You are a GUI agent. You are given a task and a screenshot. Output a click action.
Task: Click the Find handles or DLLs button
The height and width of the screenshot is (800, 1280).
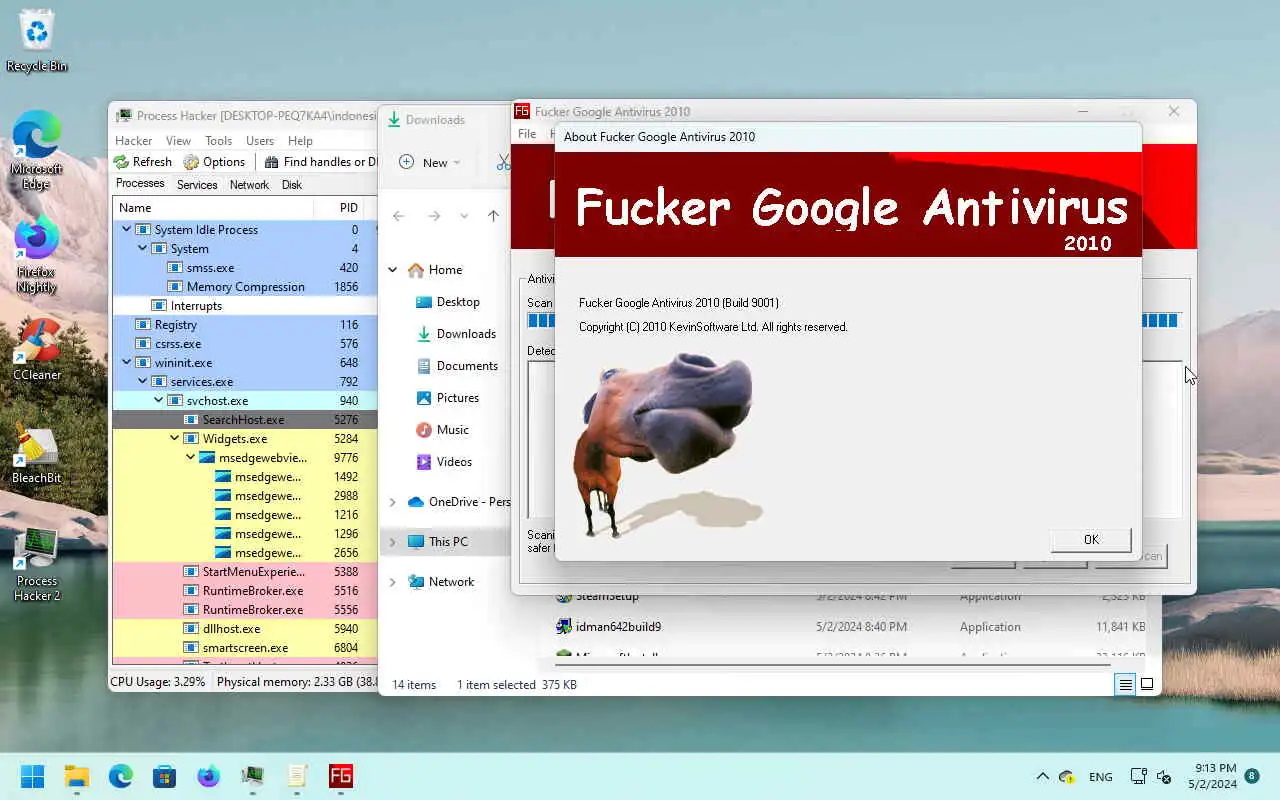pos(321,162)
